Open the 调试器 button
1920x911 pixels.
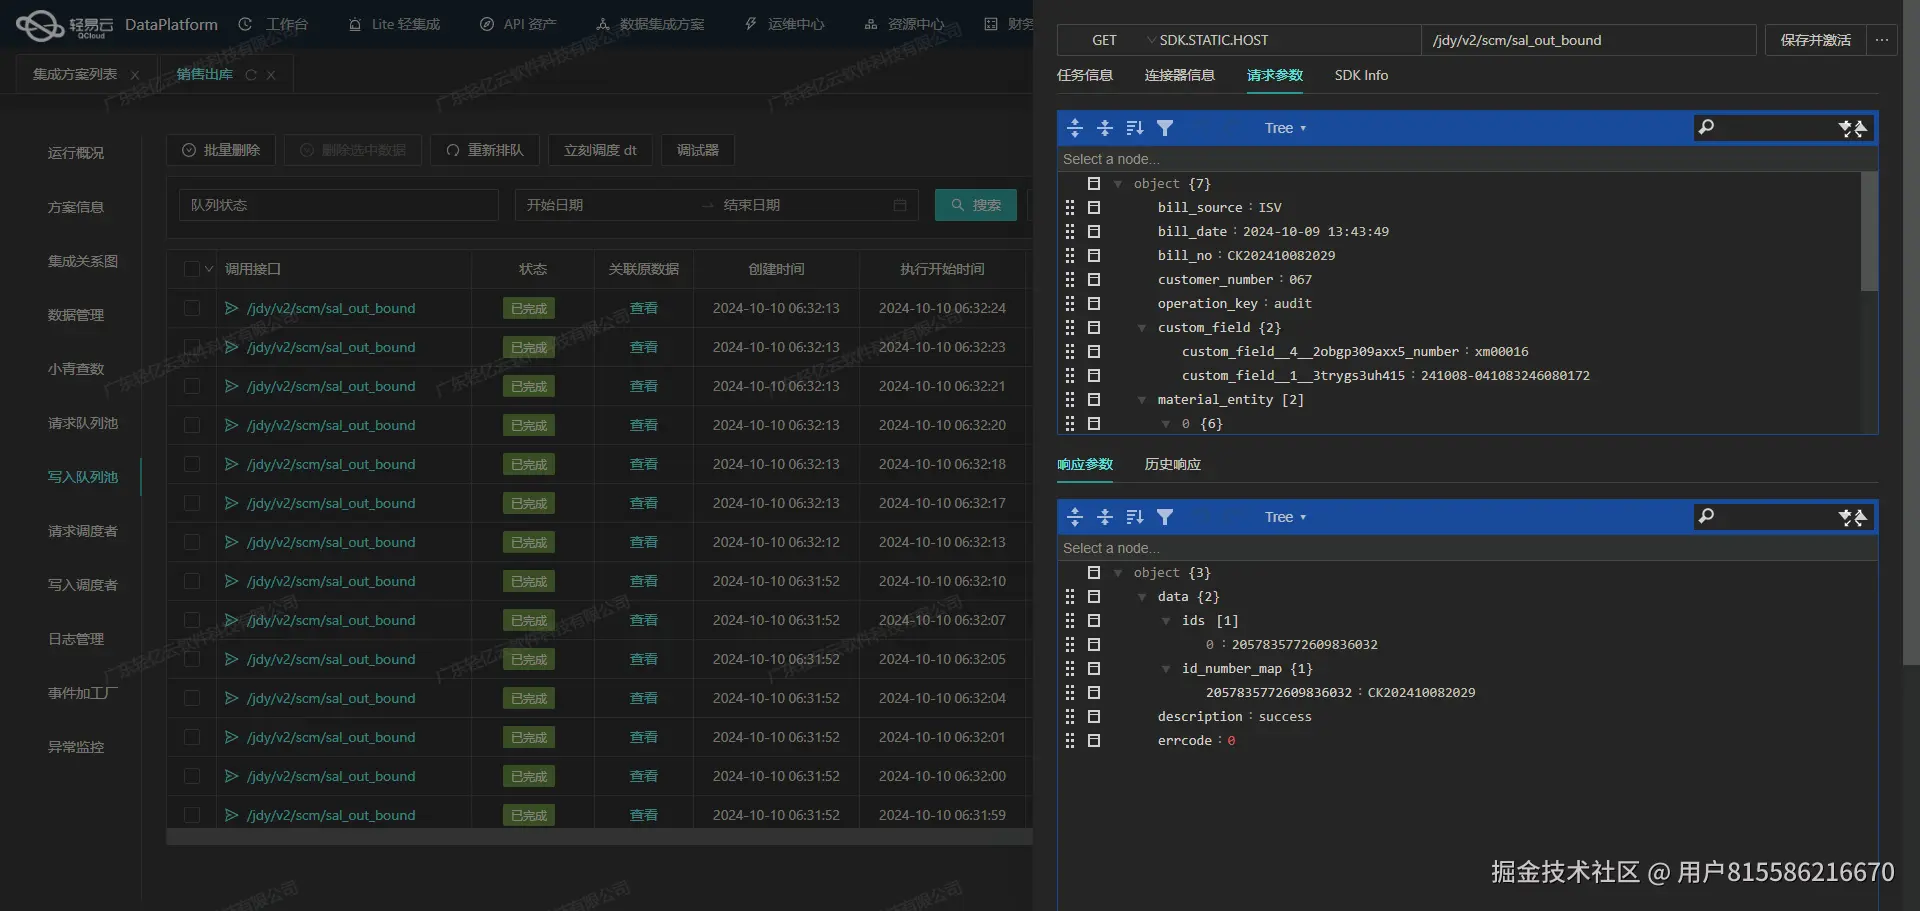pos(698,150)
